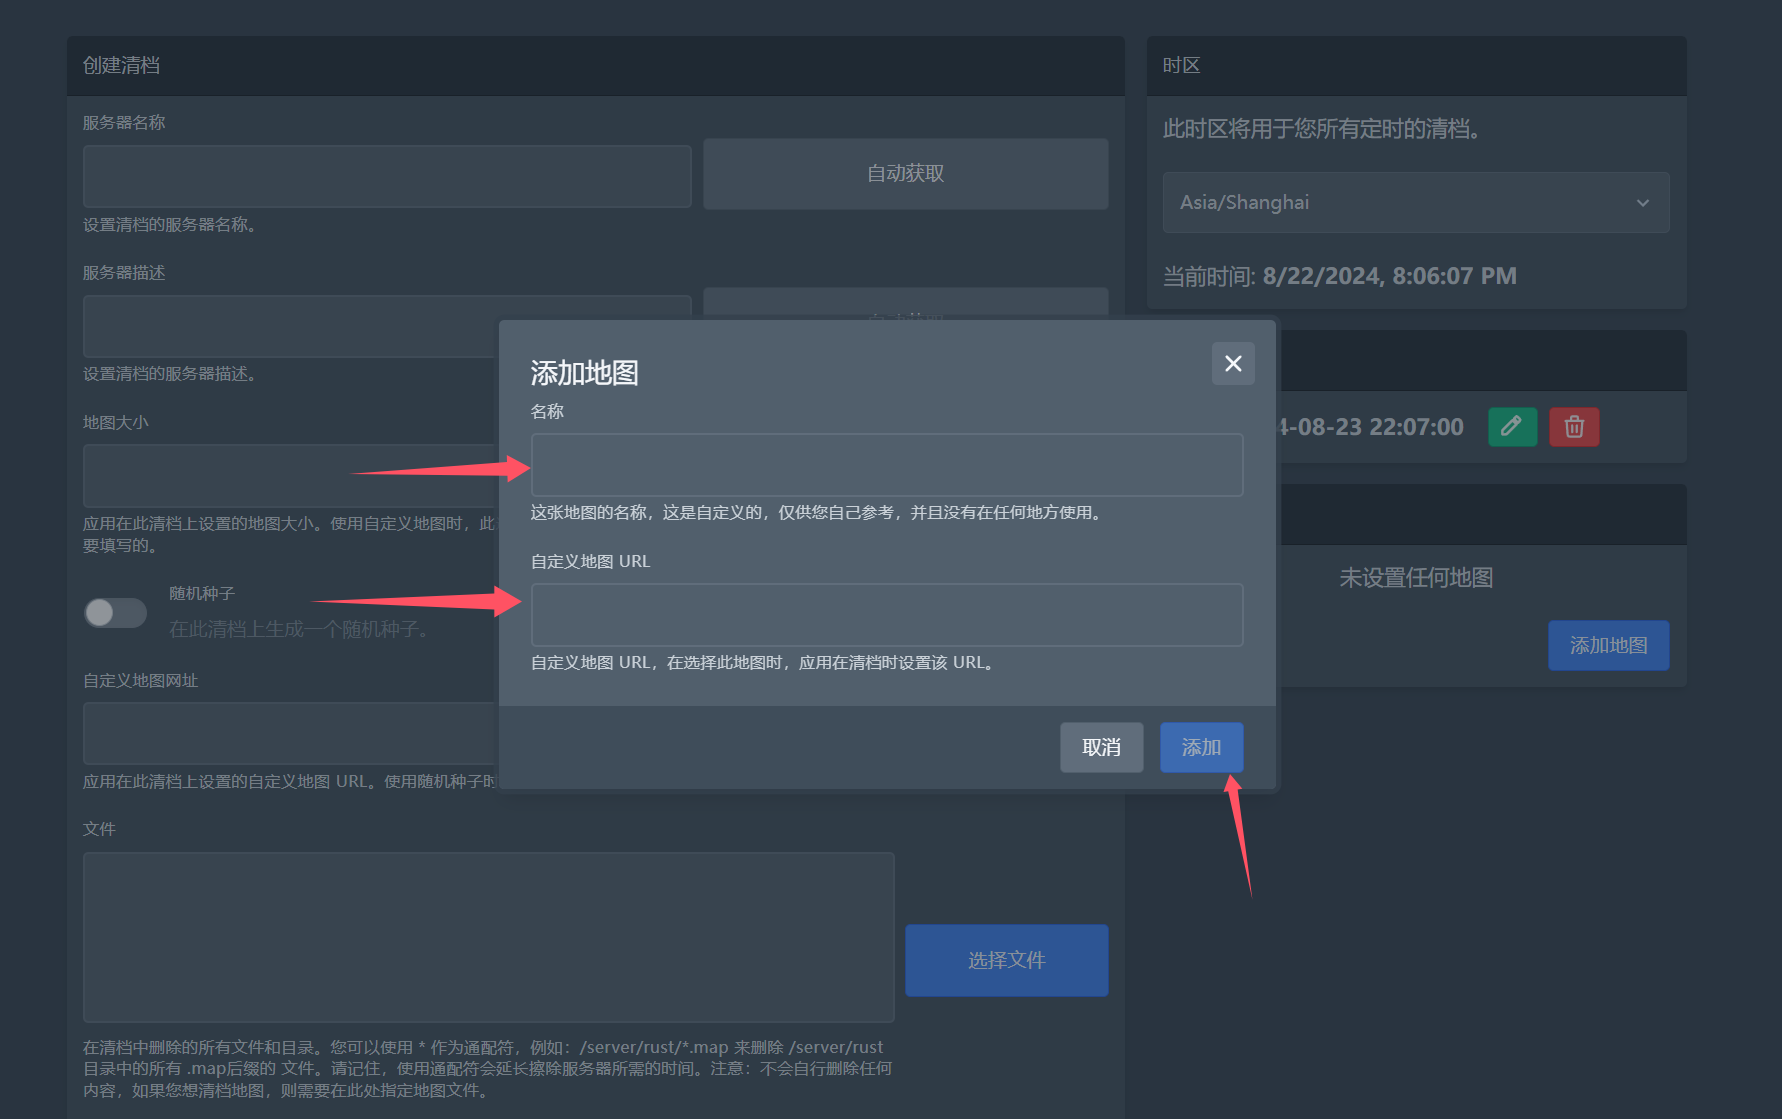The image size is (1782, 1119).
Task: Click the green pencil edit icon
Action: (1512, 427)
